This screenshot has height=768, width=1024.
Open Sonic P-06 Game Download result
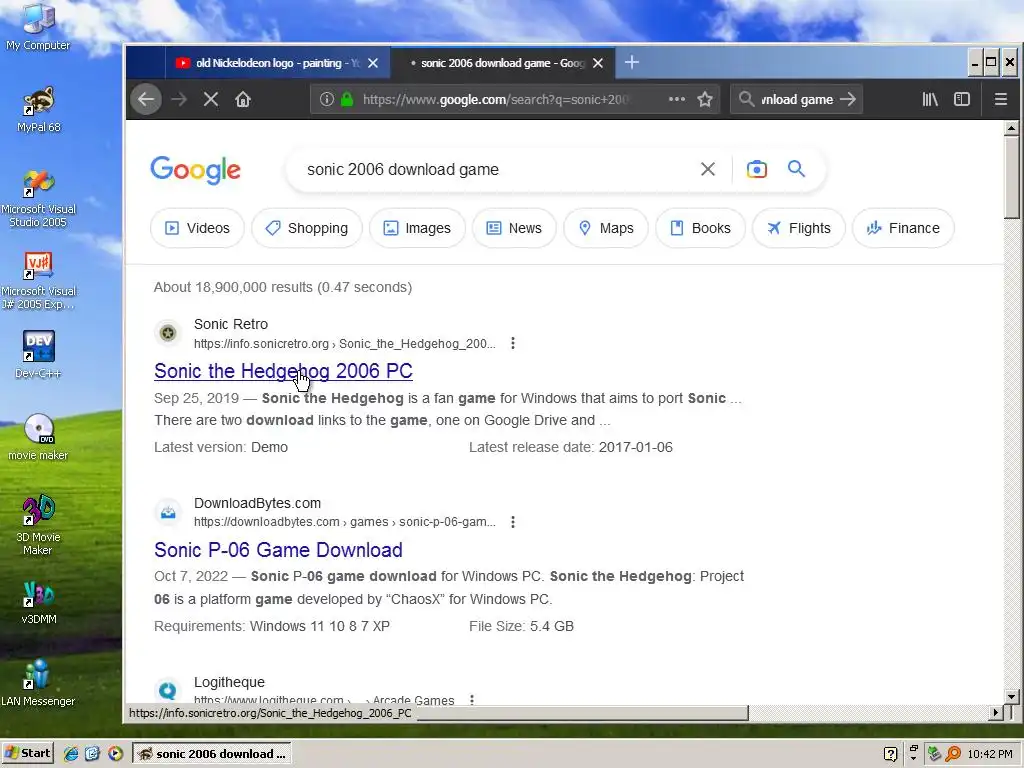pos(278,550)
